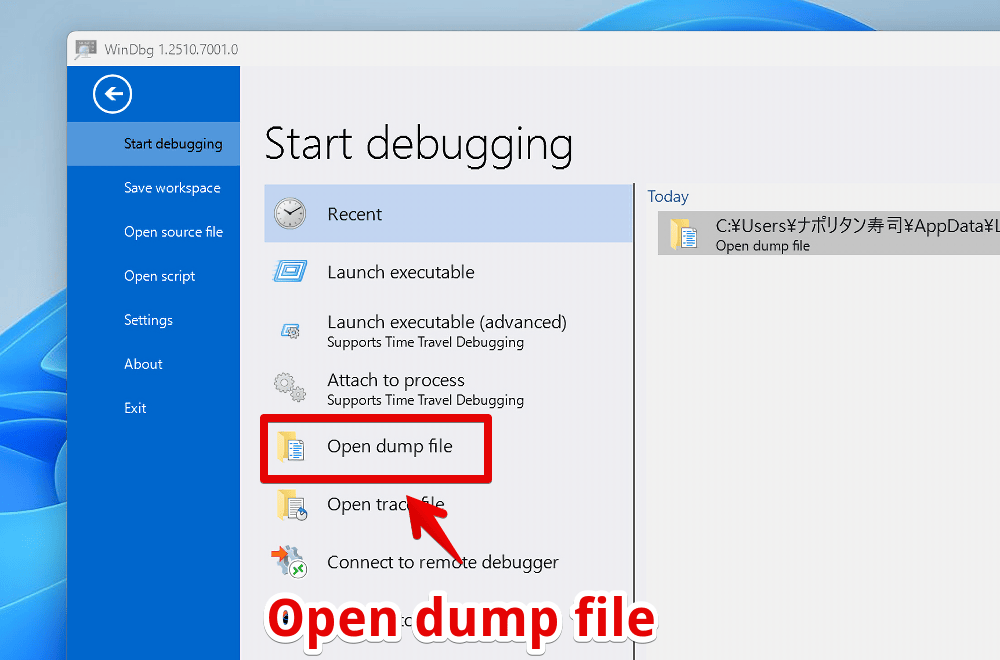Click the Connect to remote debugger icon
The height and width of the screenshot is (660, 1000).
point(290,562)
